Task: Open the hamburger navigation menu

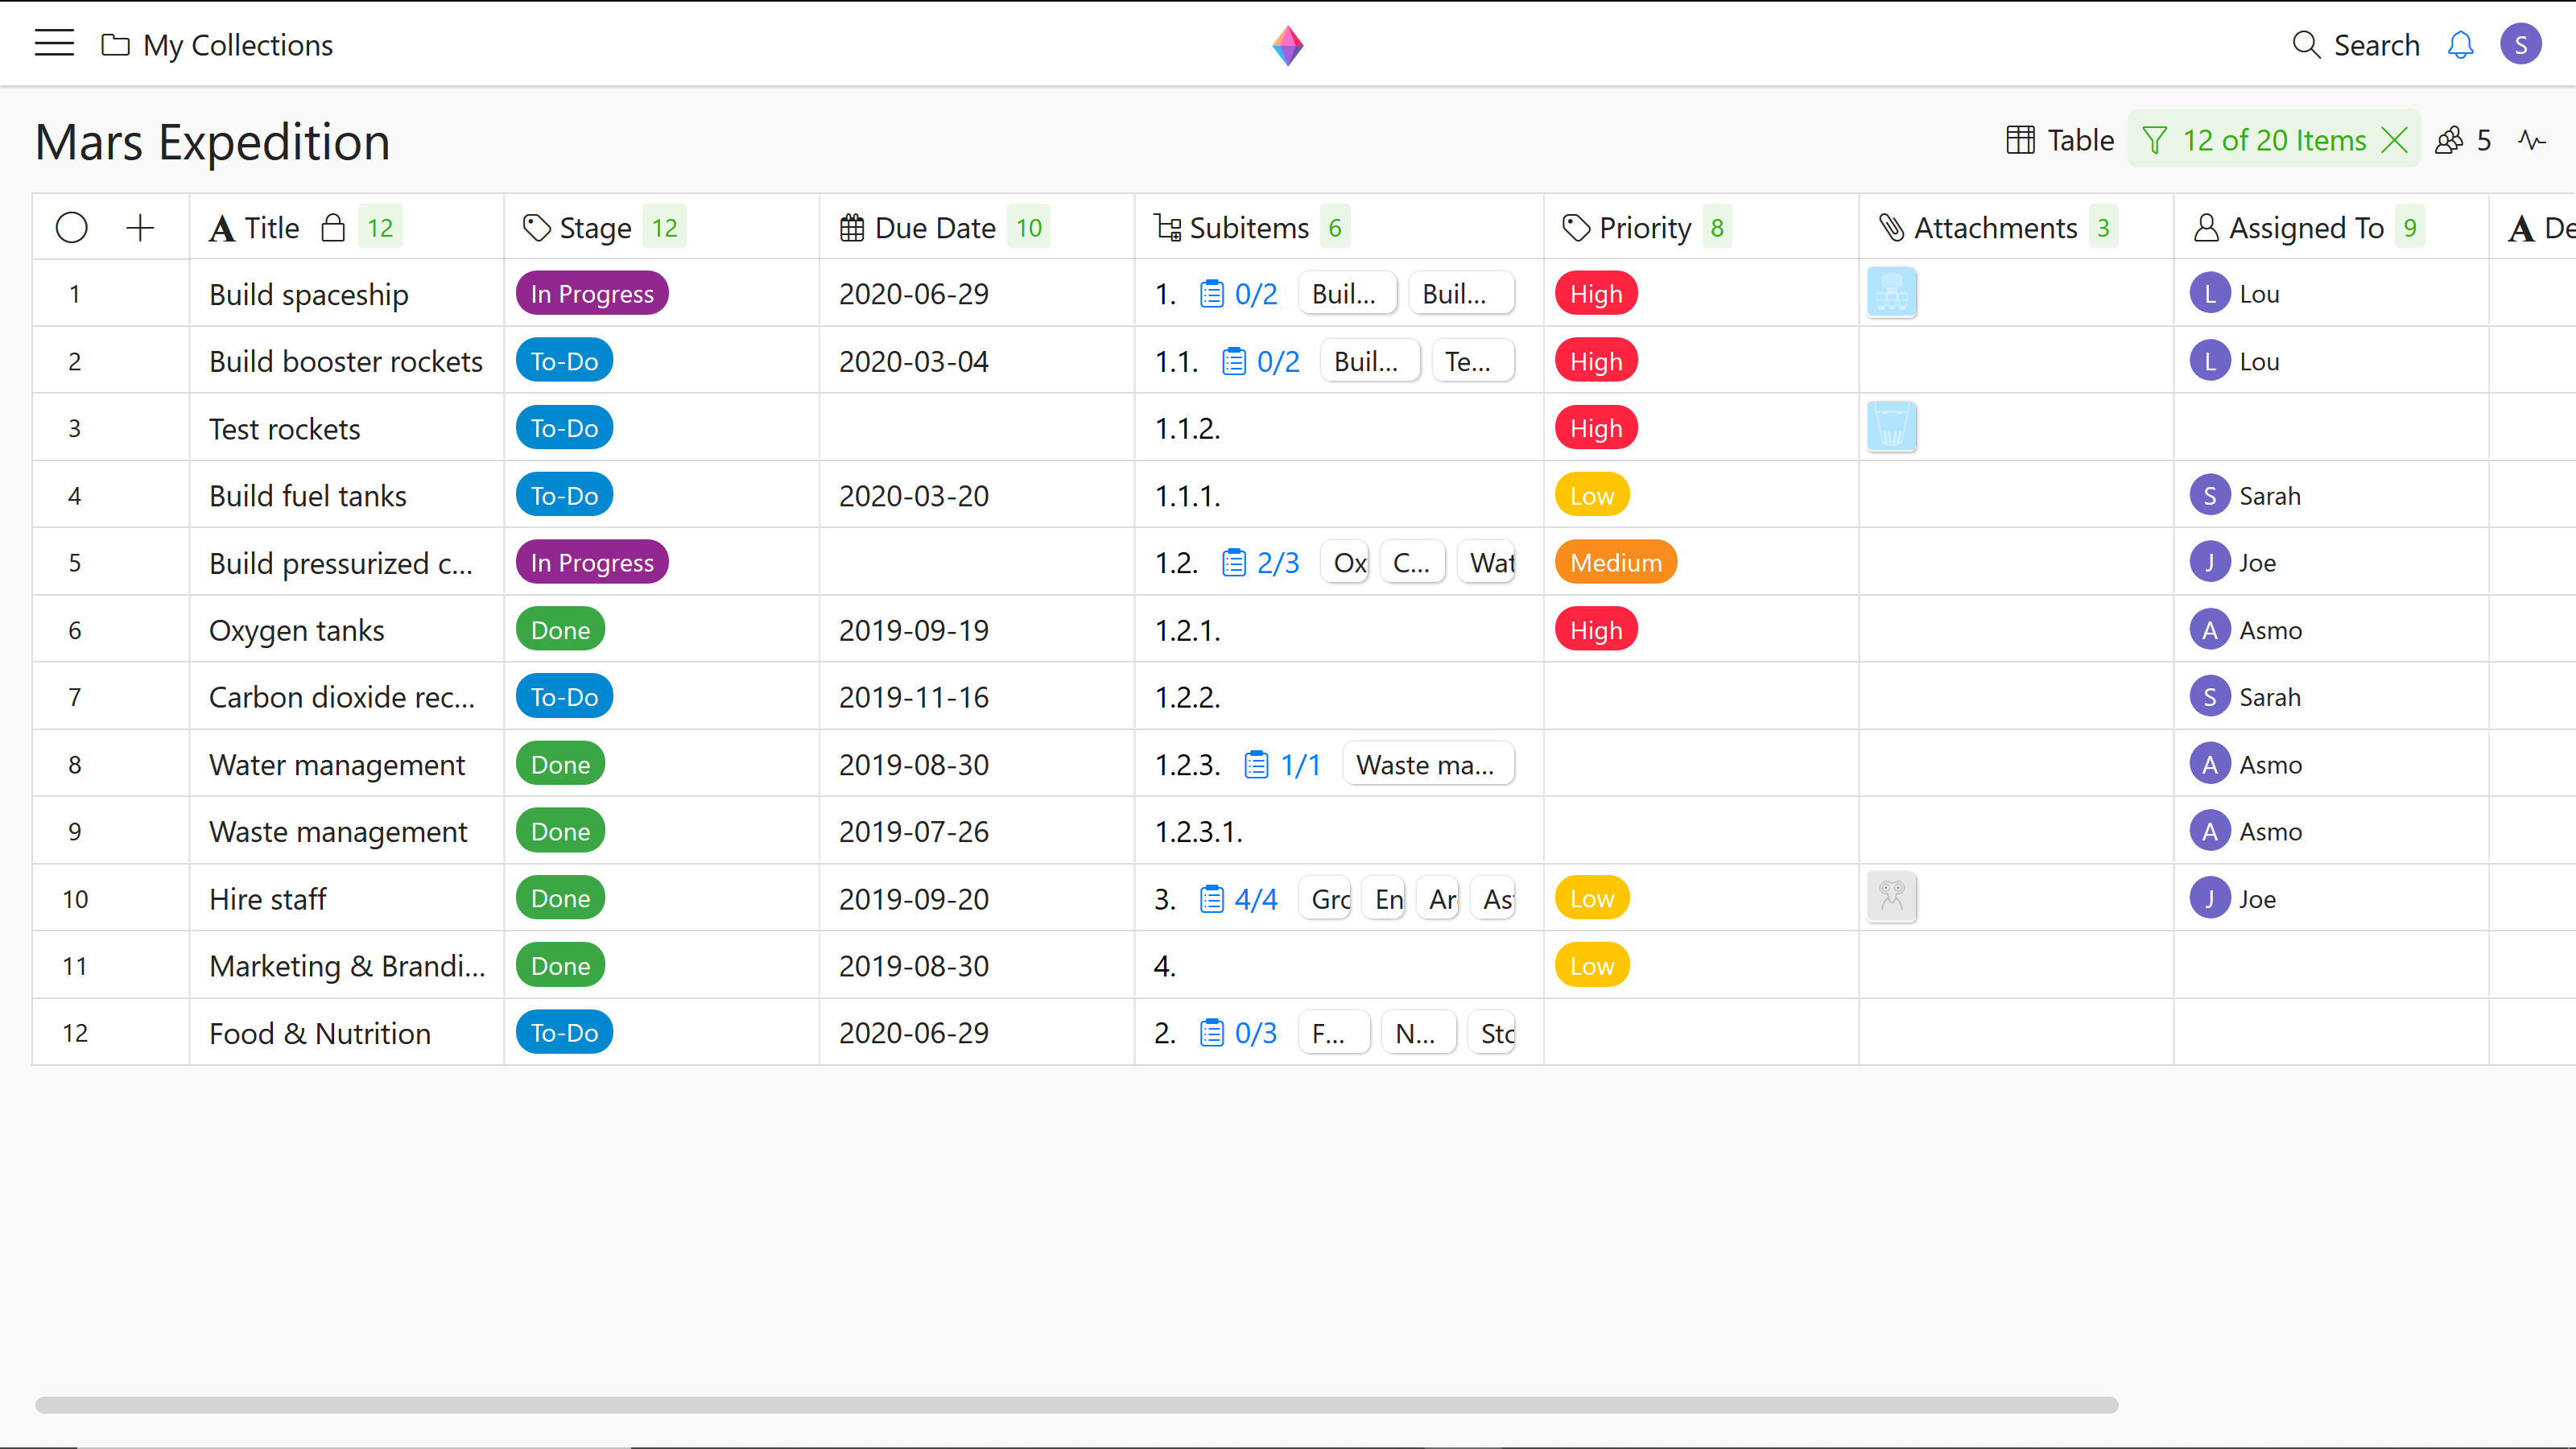Action: pyautogui.click(x=54, y=44)
